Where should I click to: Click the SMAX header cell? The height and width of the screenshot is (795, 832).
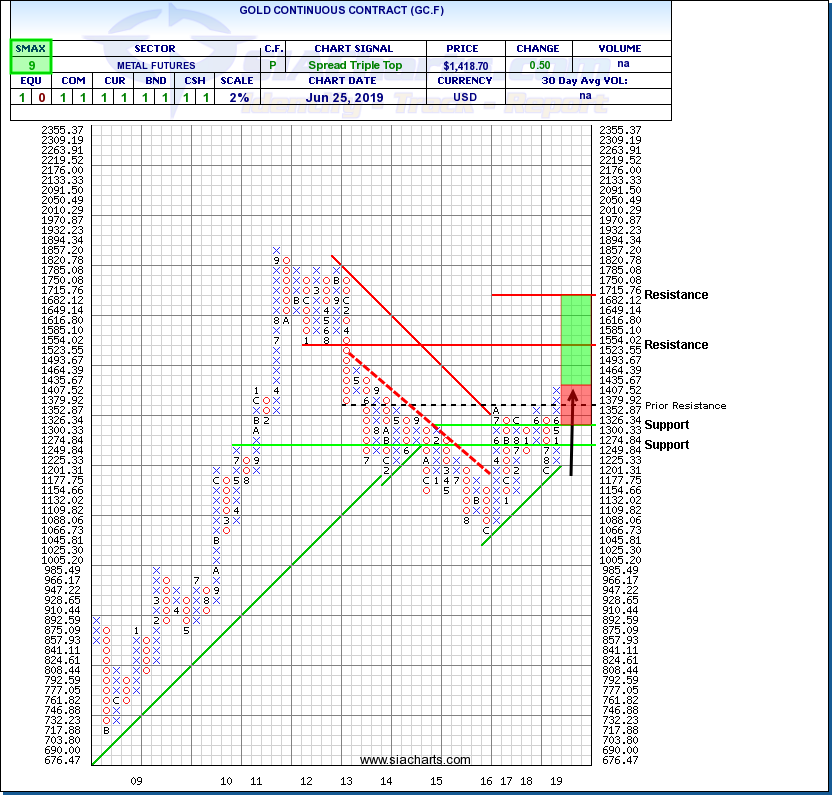coord(31,49)
